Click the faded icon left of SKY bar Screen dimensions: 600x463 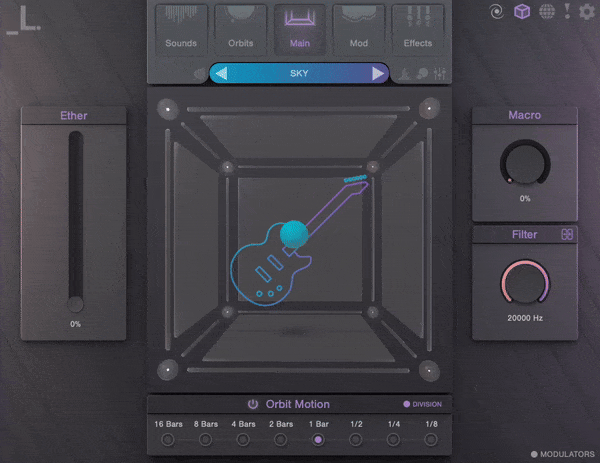click(x=199, y=73)
